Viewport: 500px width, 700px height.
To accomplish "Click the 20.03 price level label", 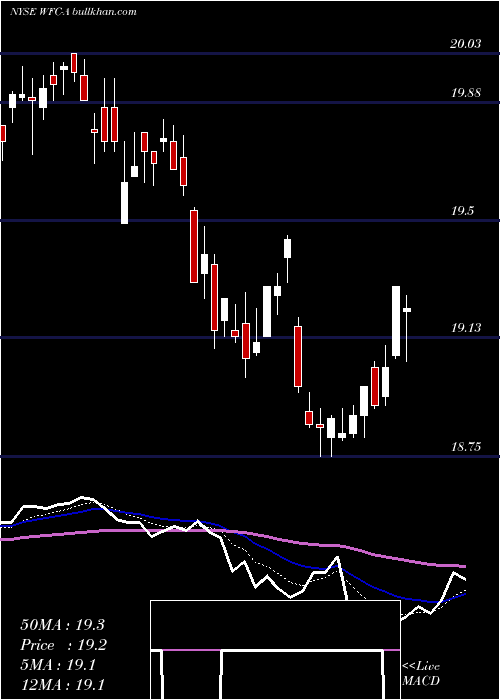I will point(466,44).
